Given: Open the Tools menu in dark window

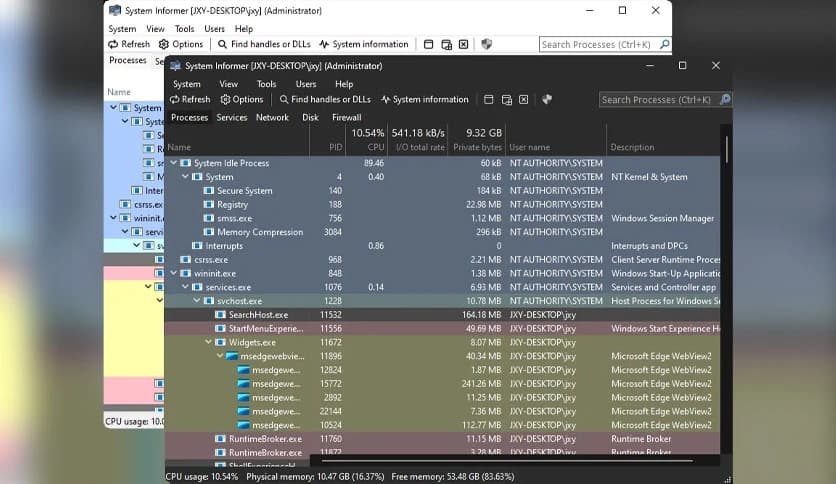Looking at the screenshot, I should pyautogui.click(x=266, y=84).
